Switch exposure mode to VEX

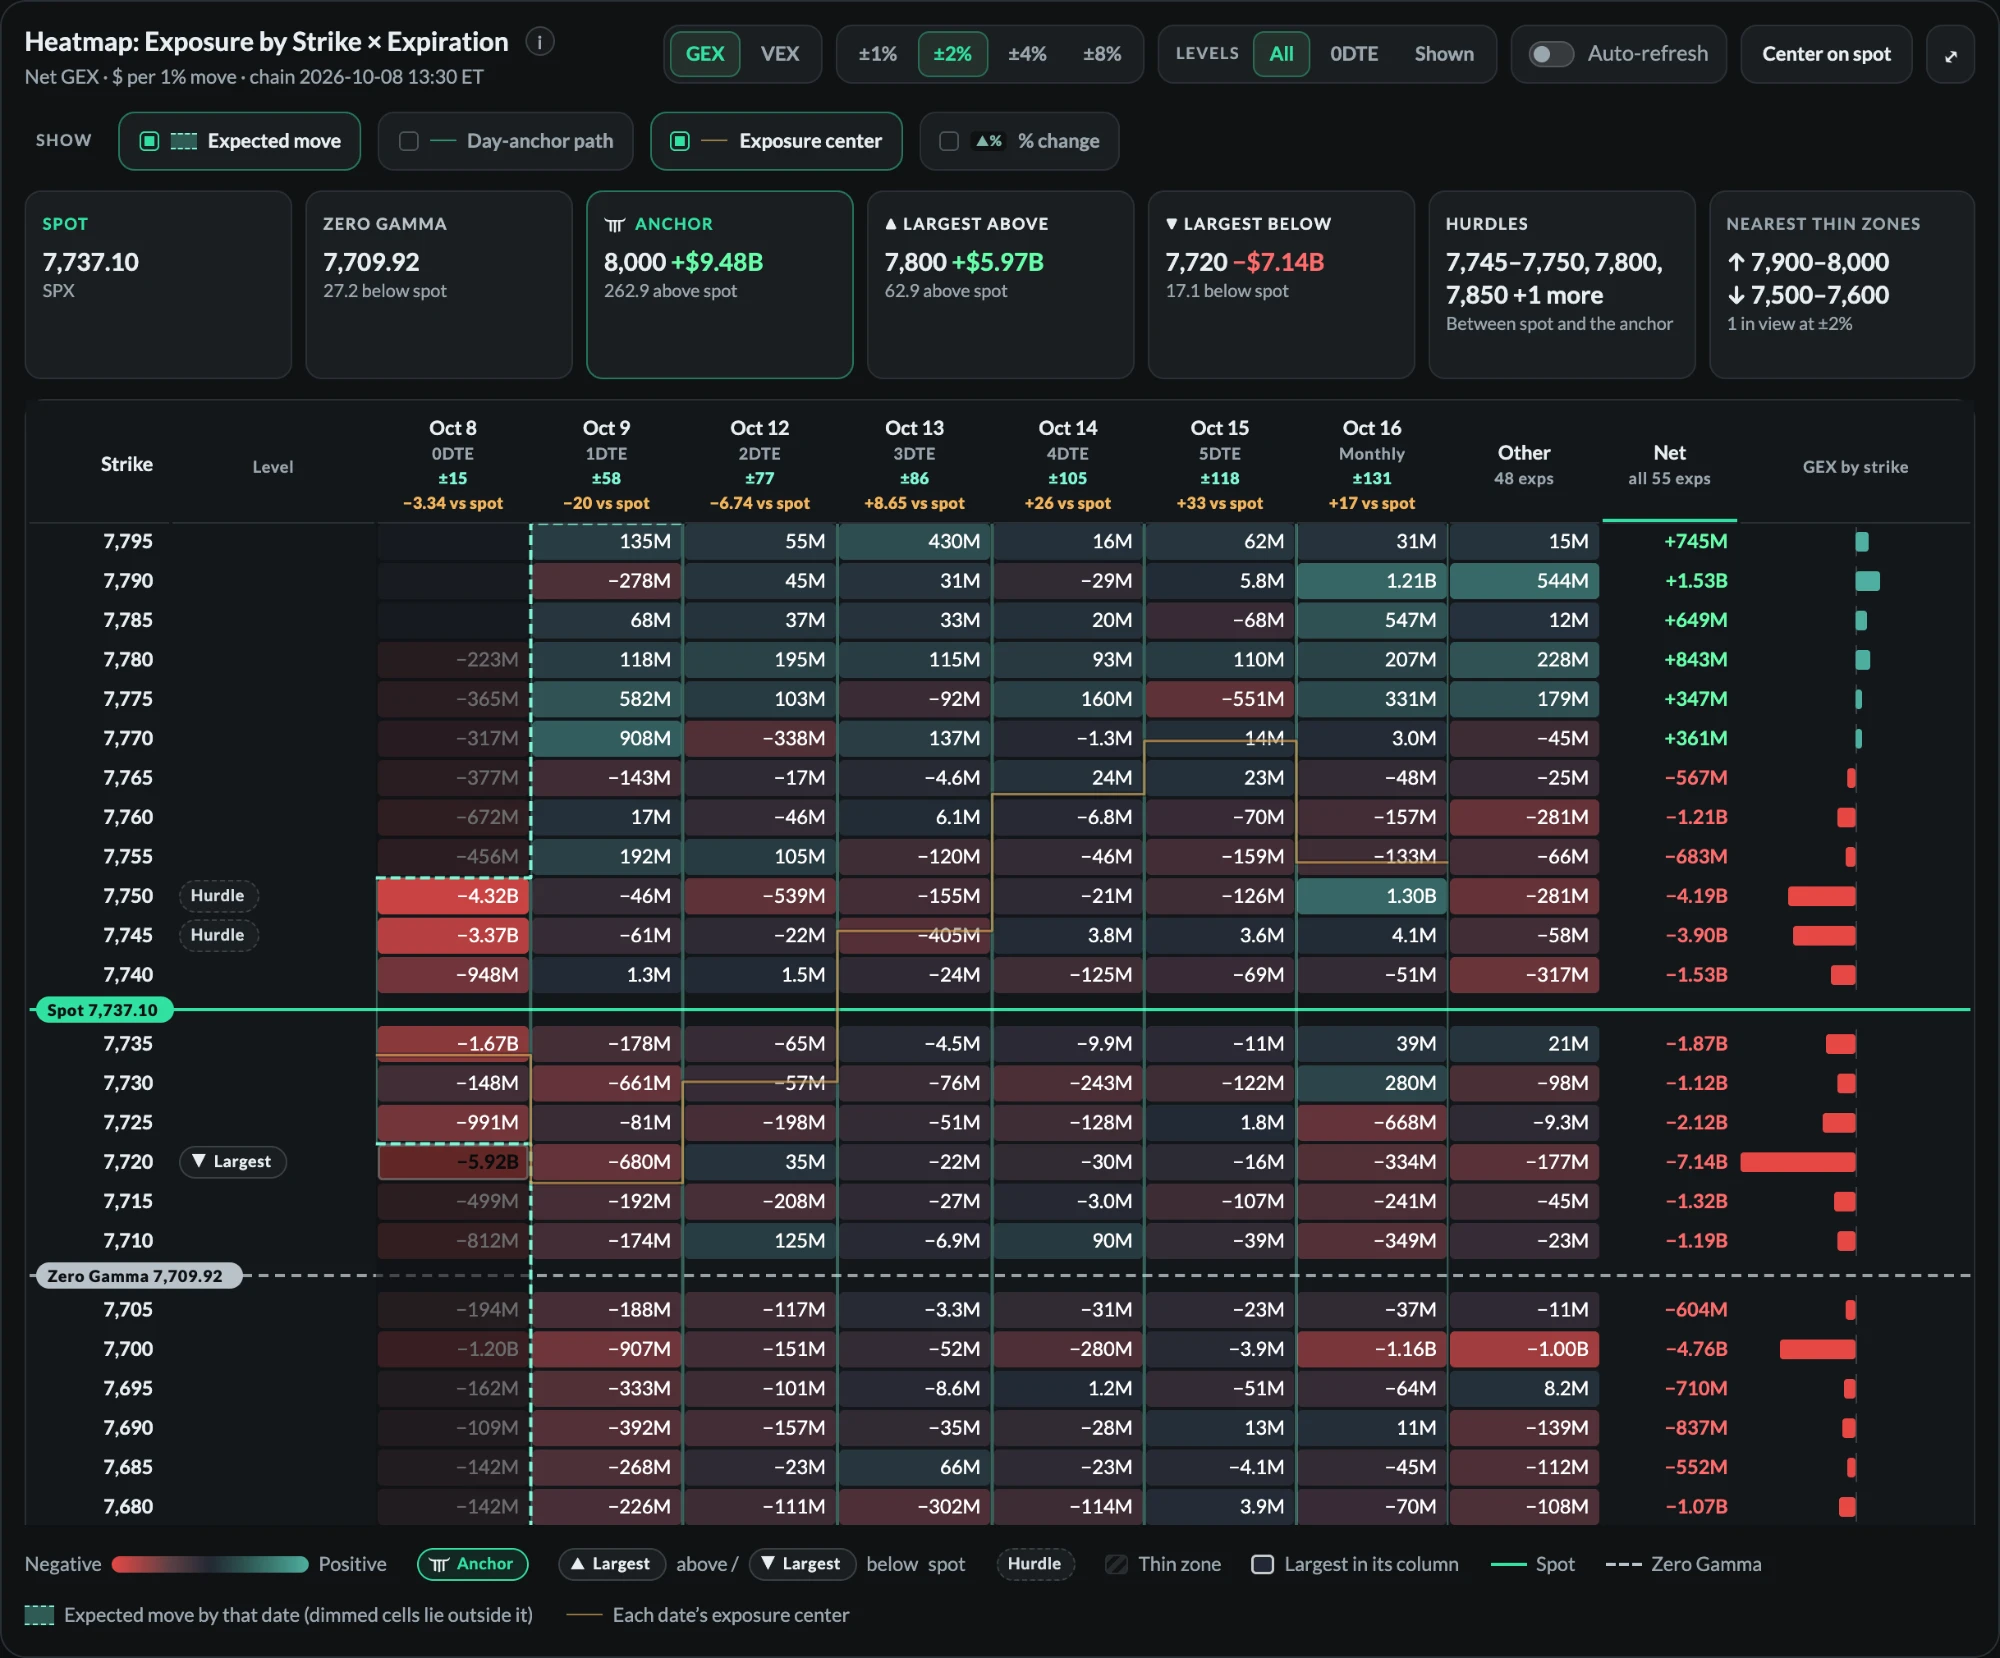(780, 54)
